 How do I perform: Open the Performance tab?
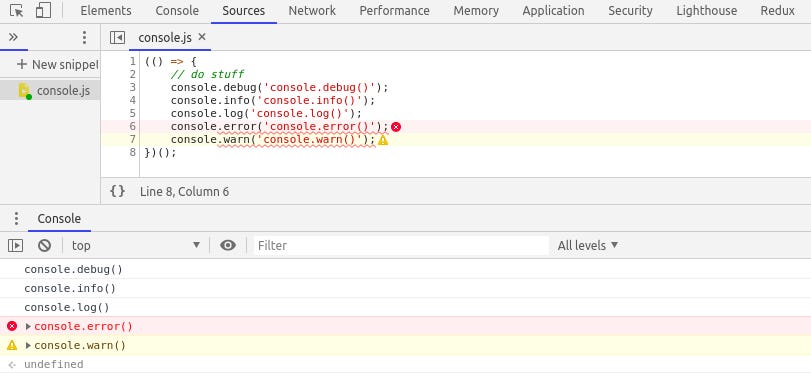point(394,11)
